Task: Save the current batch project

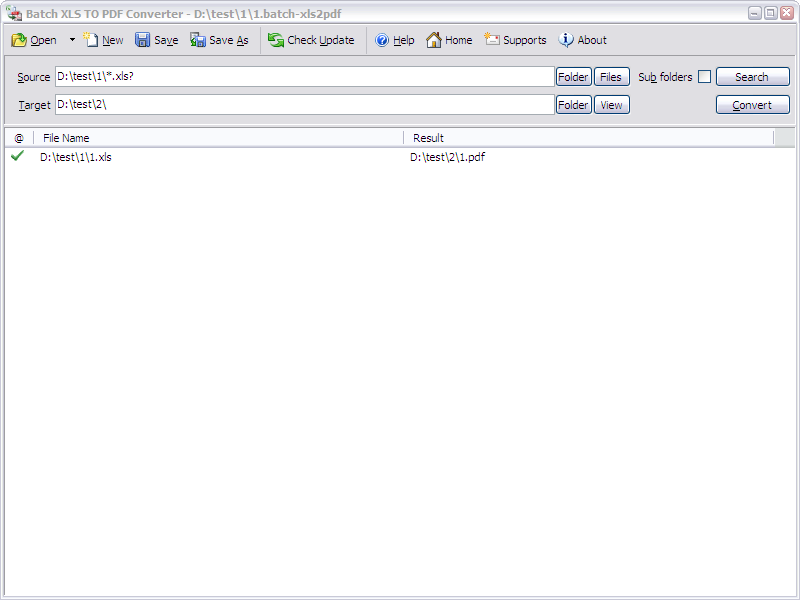Action: pos(156,40)
